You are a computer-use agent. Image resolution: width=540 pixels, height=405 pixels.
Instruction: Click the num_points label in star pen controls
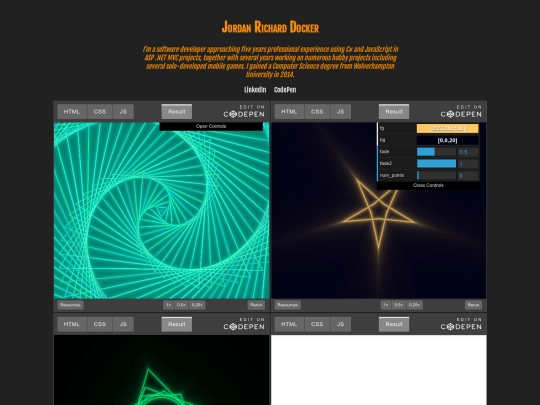(x=392, y=176)
